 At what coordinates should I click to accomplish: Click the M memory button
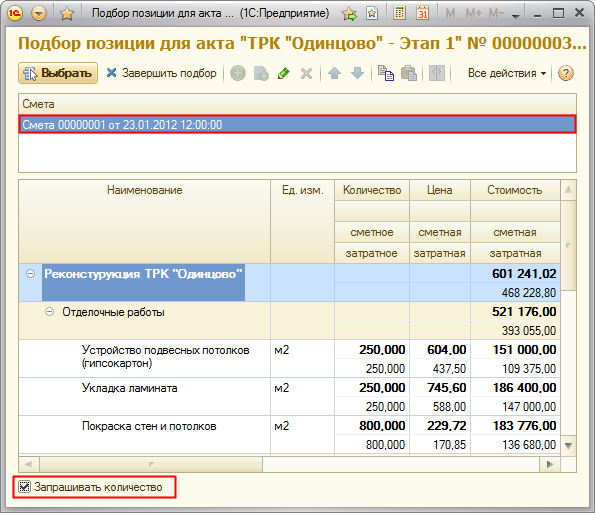[450, 14]
